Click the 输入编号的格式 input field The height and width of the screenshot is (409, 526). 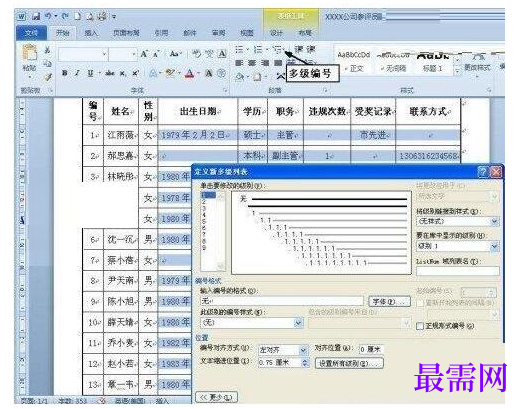[x=282, y=301]
